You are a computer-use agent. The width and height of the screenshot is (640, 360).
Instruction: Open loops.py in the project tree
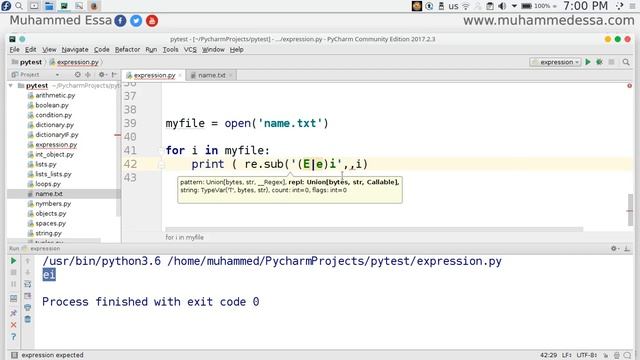click(x=44, y=184)
